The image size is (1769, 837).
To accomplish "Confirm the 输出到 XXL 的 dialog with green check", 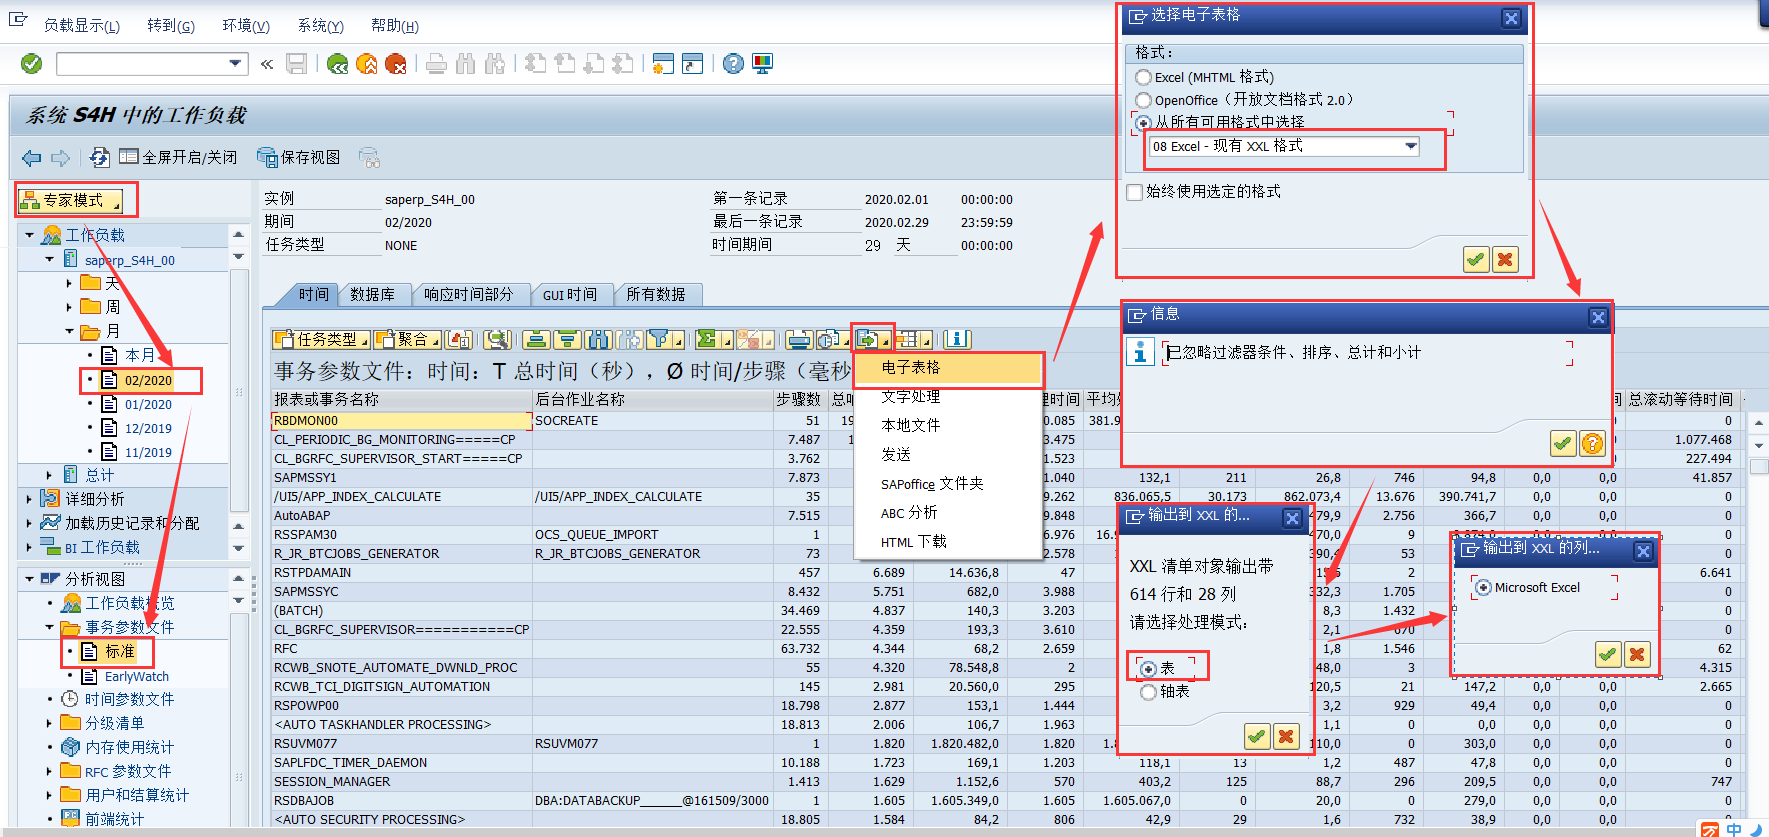I will [1257, 737].
